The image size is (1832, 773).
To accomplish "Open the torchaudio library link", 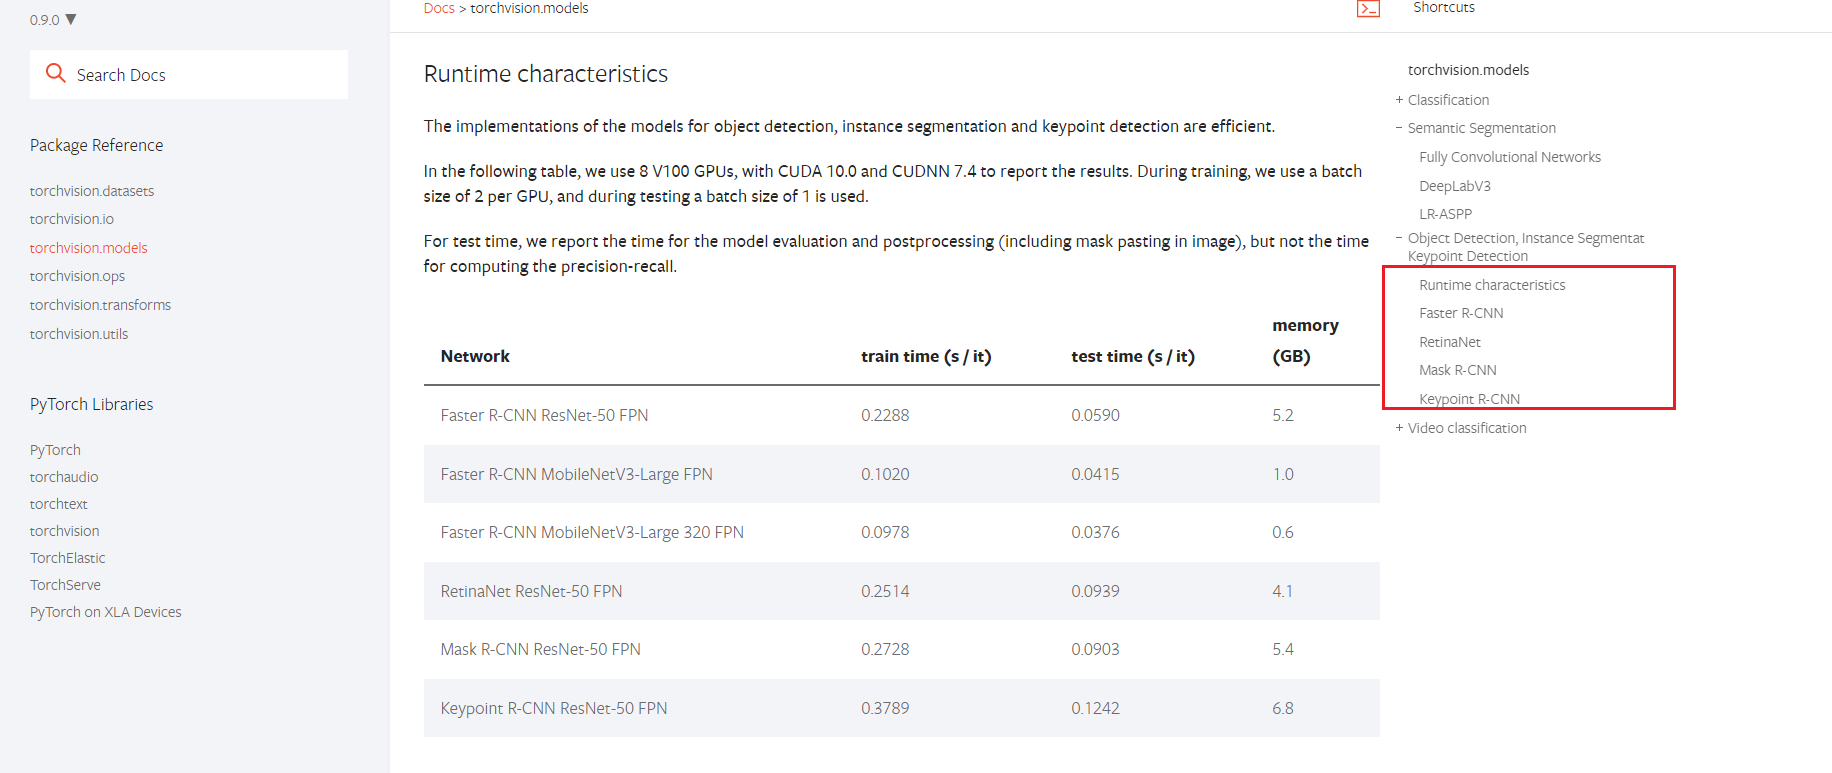I will [64, 477].
